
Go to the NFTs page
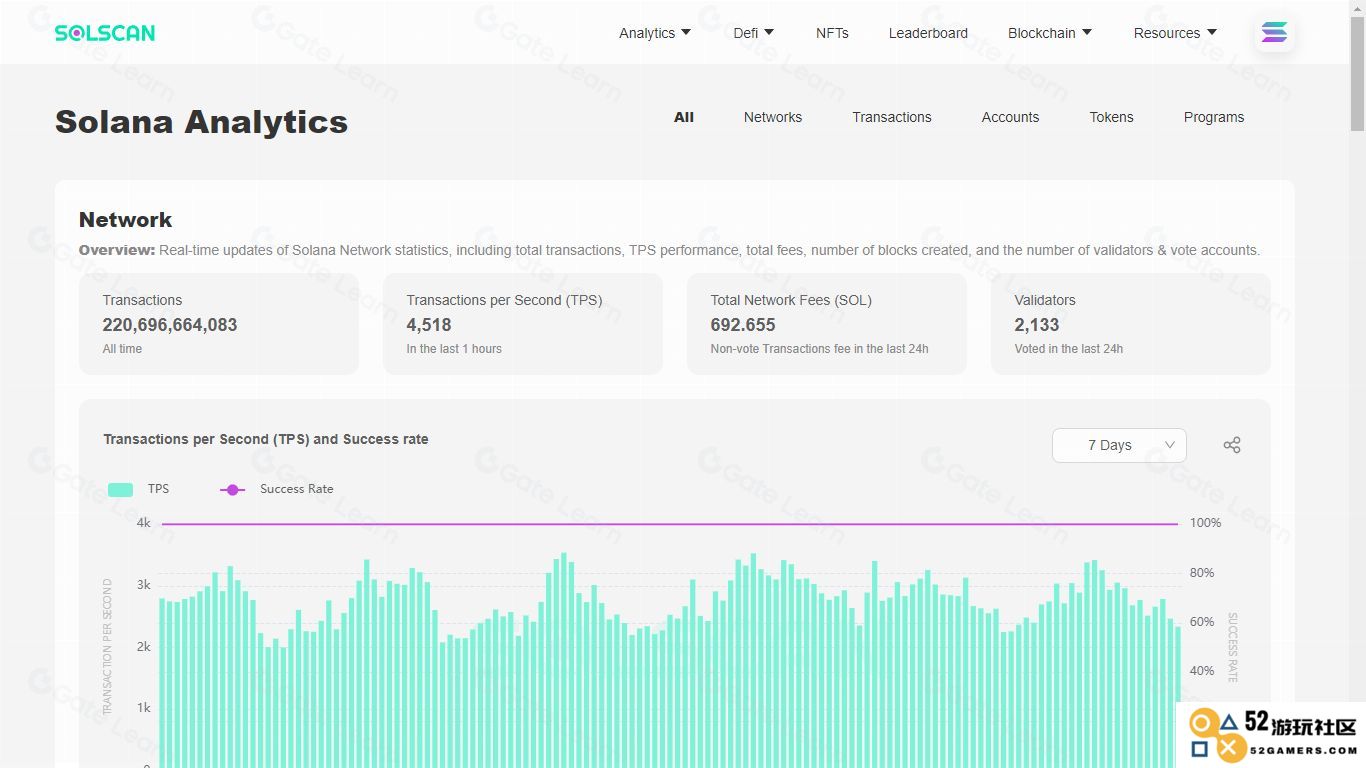[832, 33]
